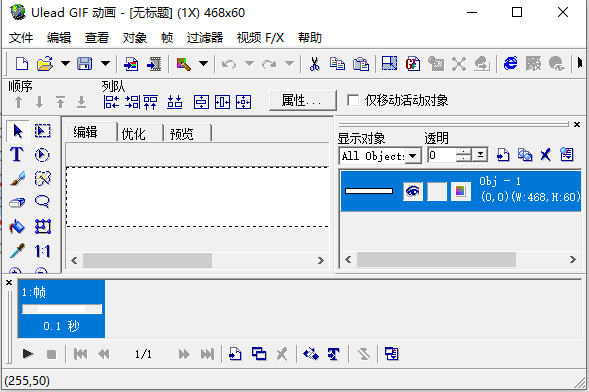The height and width of the screenshot is (392, 589).
Task: Open the 文件 menu
Action: coord(21,38)
